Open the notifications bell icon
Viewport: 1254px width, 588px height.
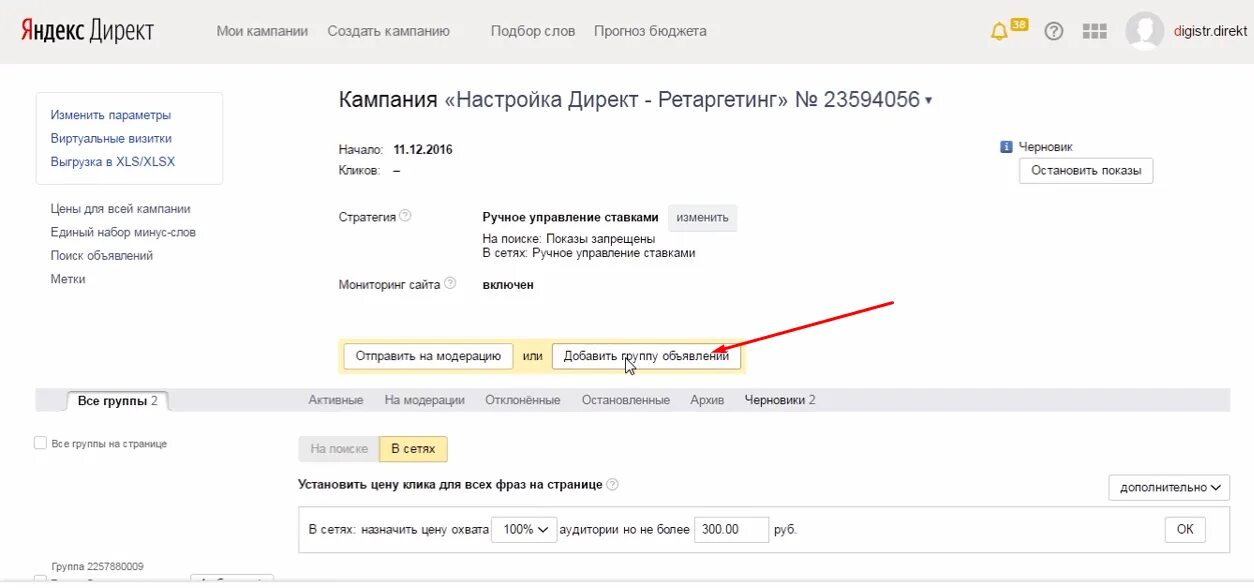pyautogui.click(x=999, y=31)
